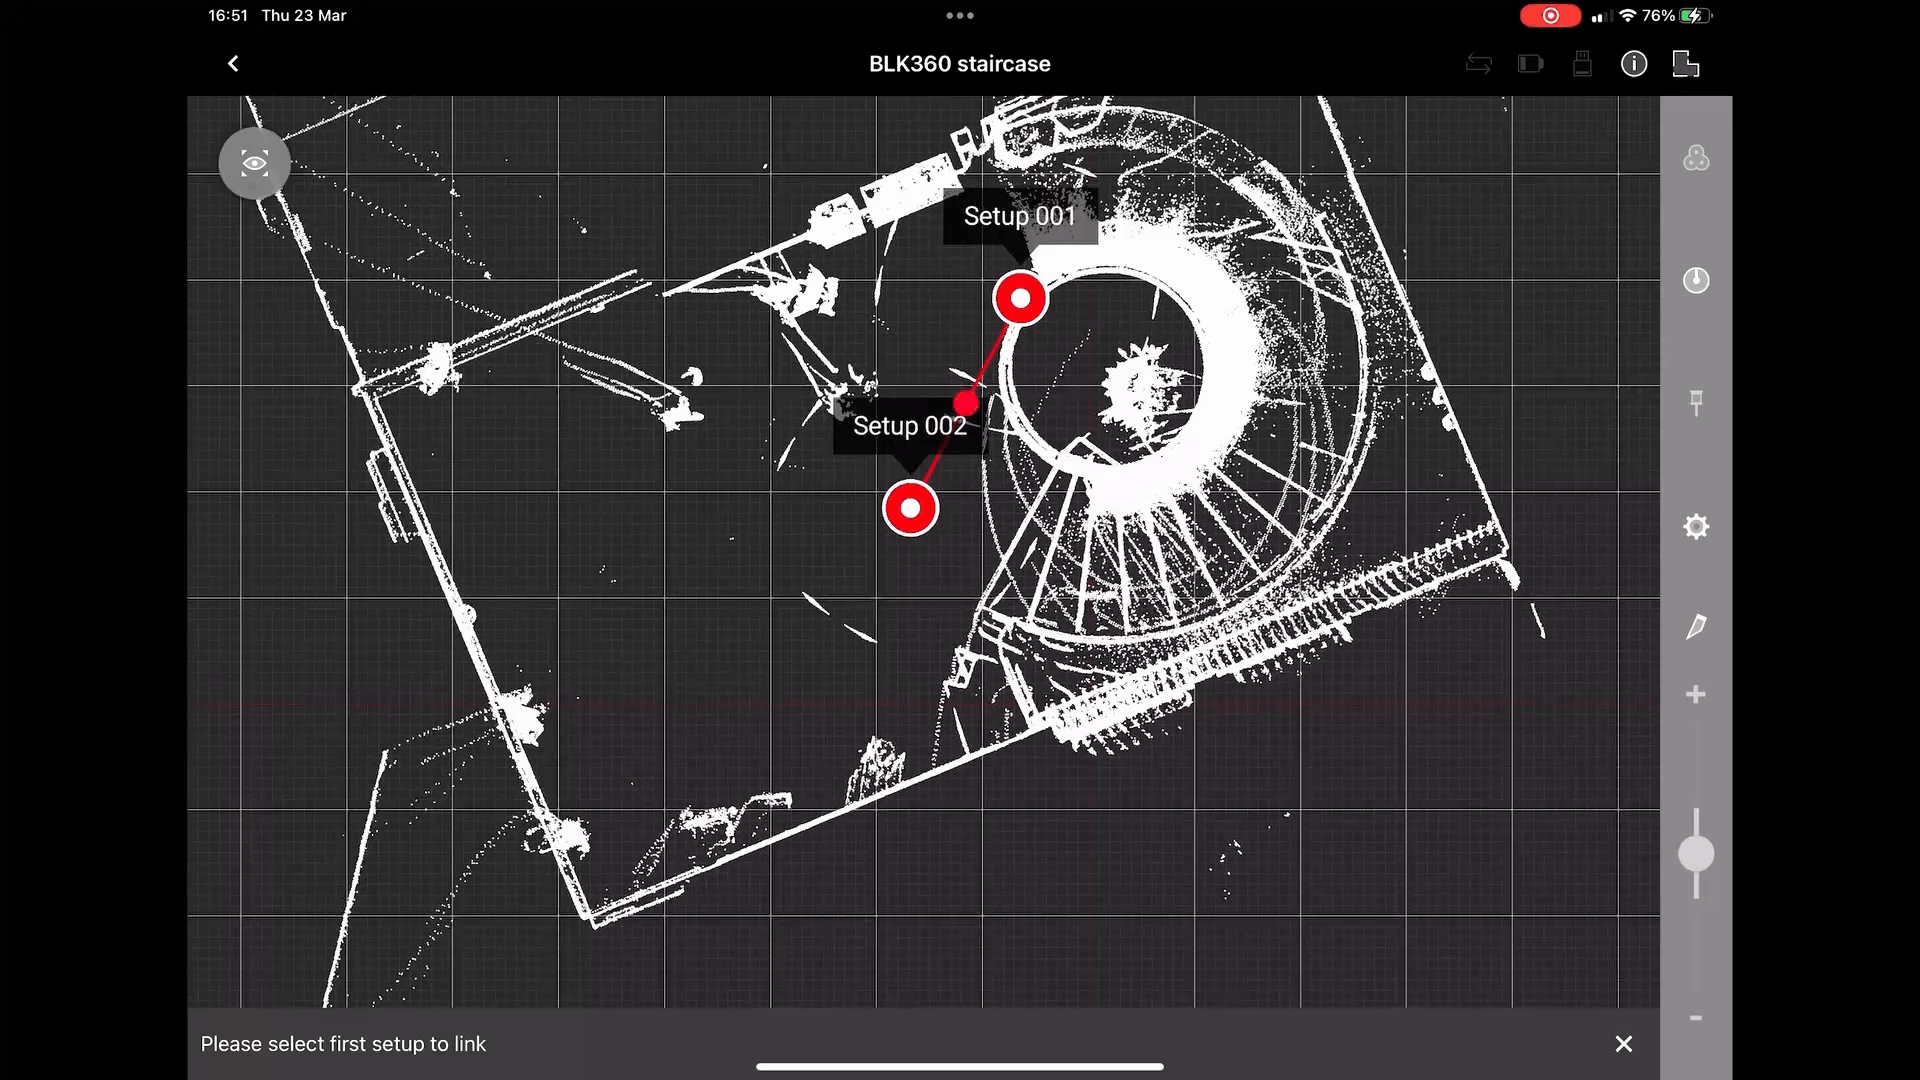Select Setup 001 marker

pos(1019,297)
